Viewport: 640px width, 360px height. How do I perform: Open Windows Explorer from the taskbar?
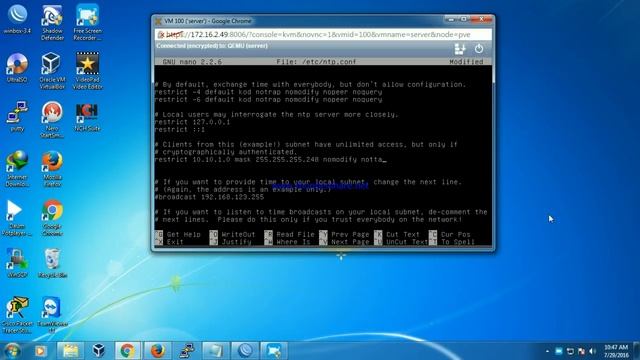click(70, 351)
